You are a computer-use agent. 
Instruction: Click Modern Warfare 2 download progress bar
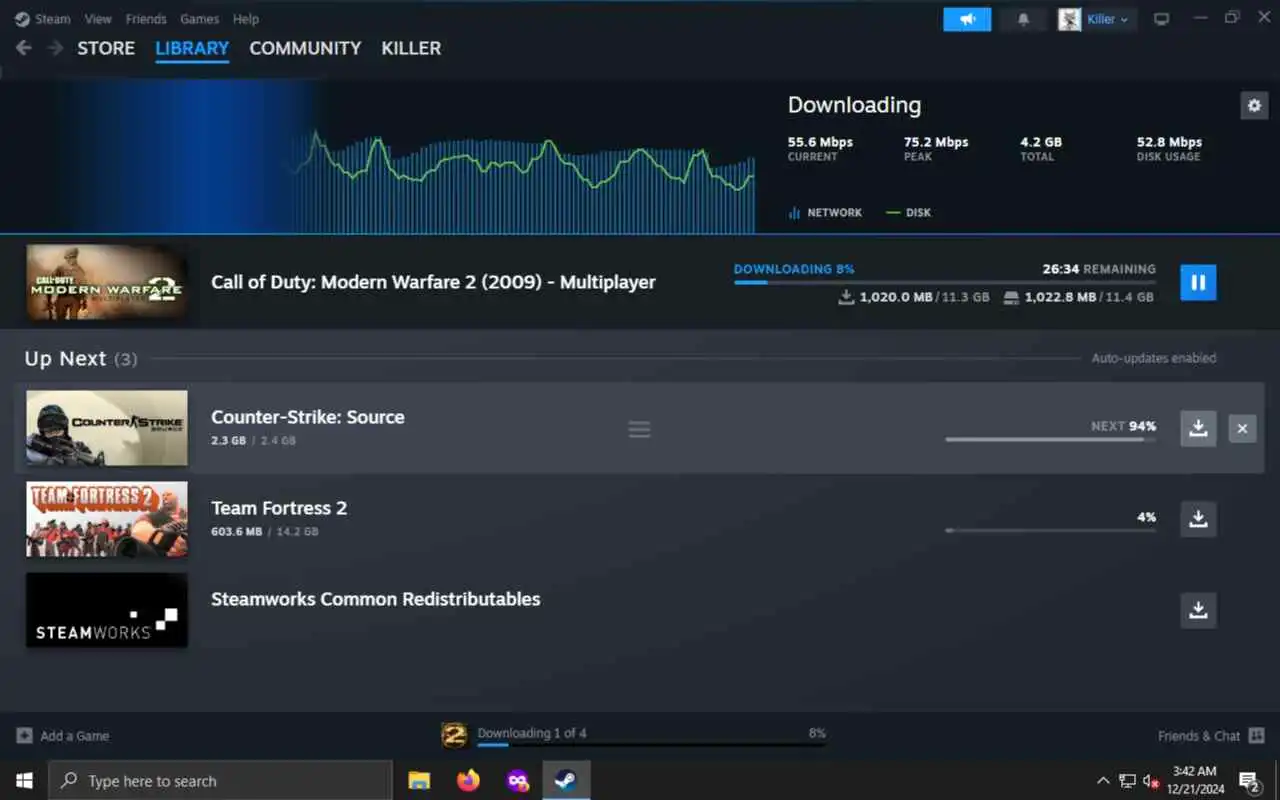point(944,283)
